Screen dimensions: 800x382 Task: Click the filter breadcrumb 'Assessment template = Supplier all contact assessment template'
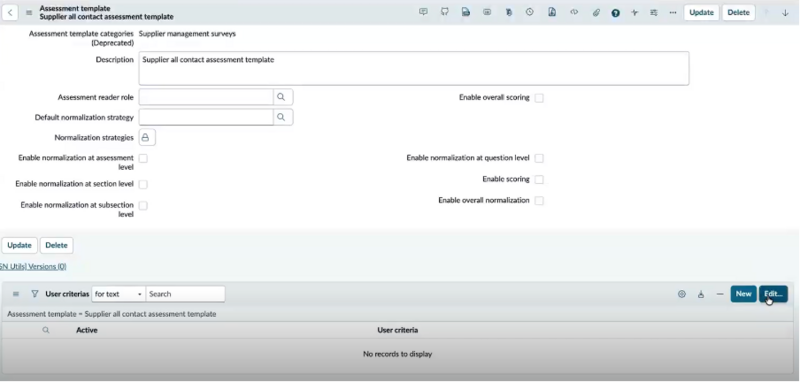coord(112,314)
